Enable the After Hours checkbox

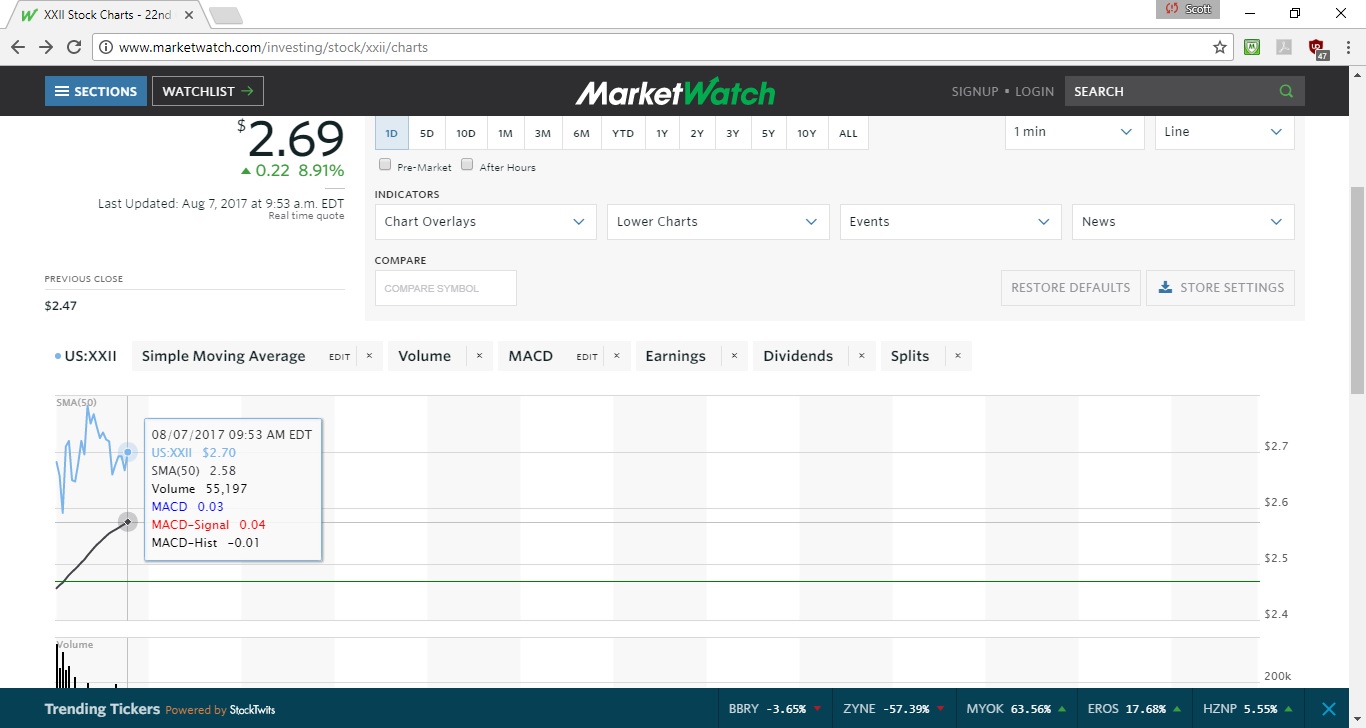click(467, 165)
